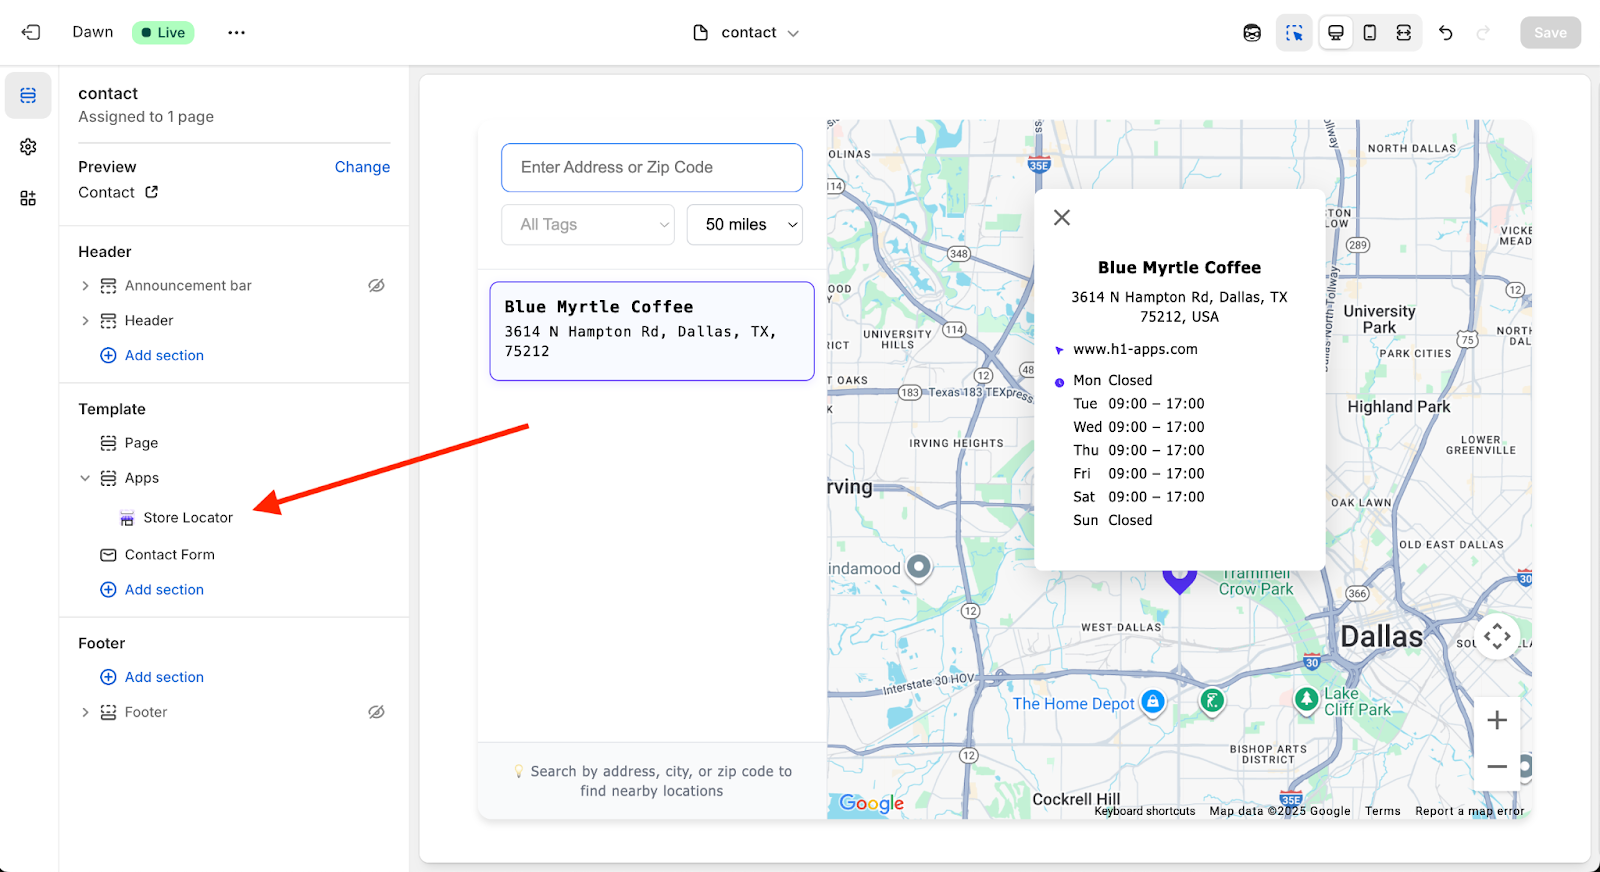Zoom in on the map with plus
This screenshot has height=872, width=1600.
point(1497,720)
